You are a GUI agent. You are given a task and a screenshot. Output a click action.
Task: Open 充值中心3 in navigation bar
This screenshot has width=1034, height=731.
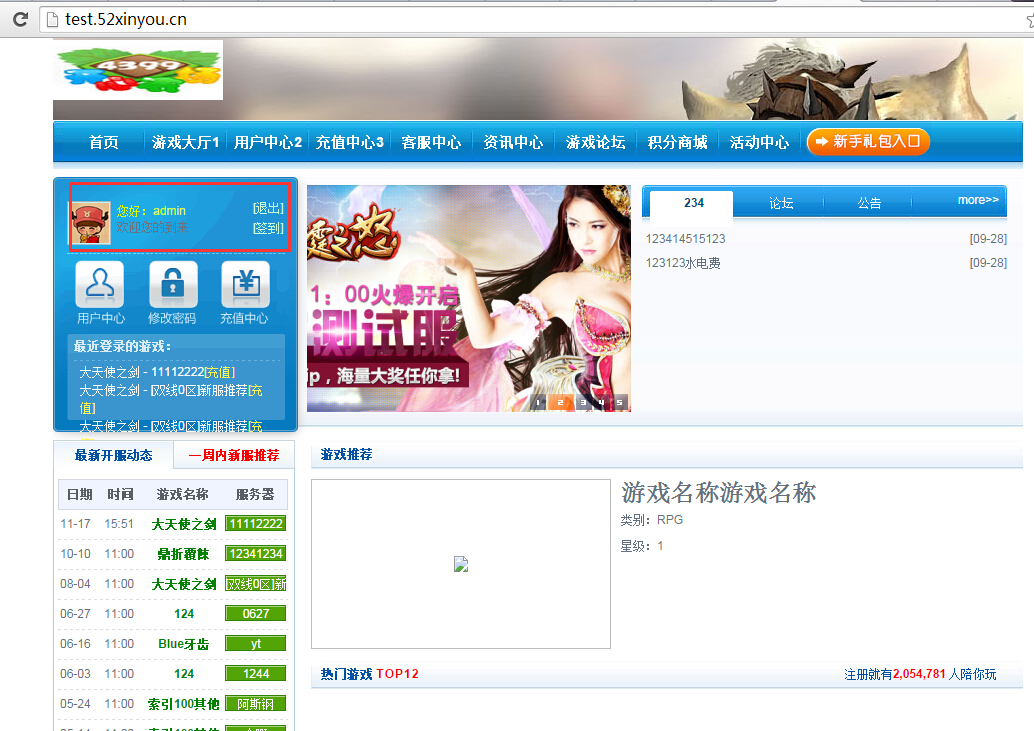[350, 142]
